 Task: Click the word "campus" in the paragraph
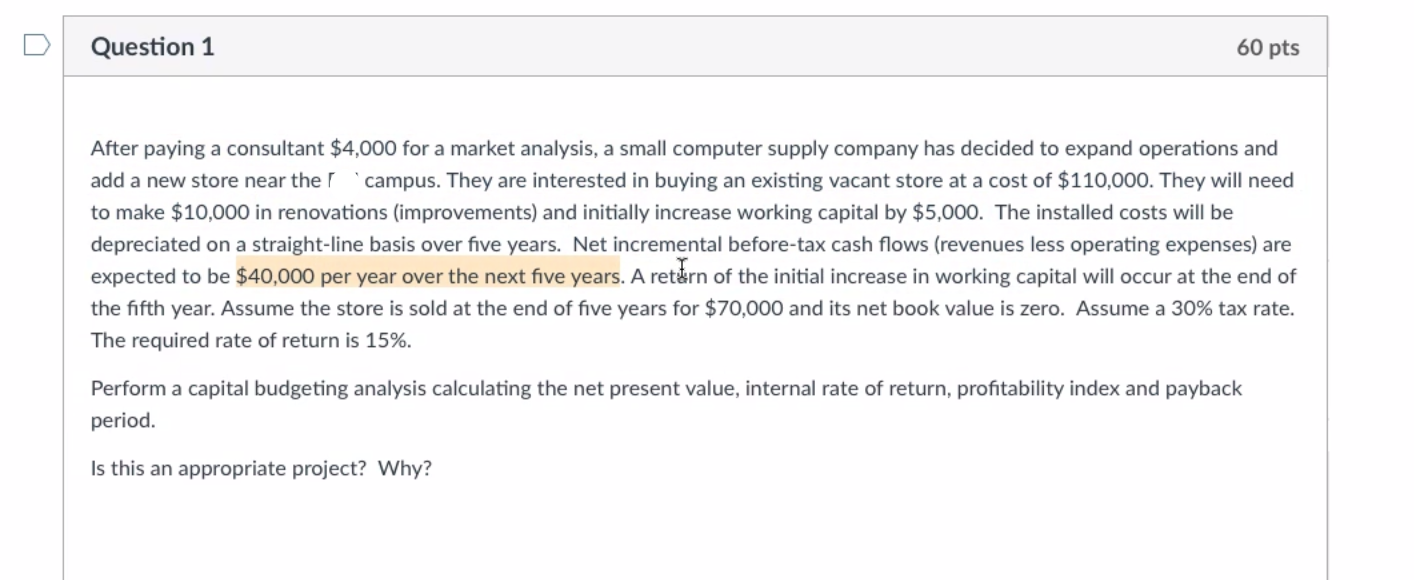coord(400,181)
